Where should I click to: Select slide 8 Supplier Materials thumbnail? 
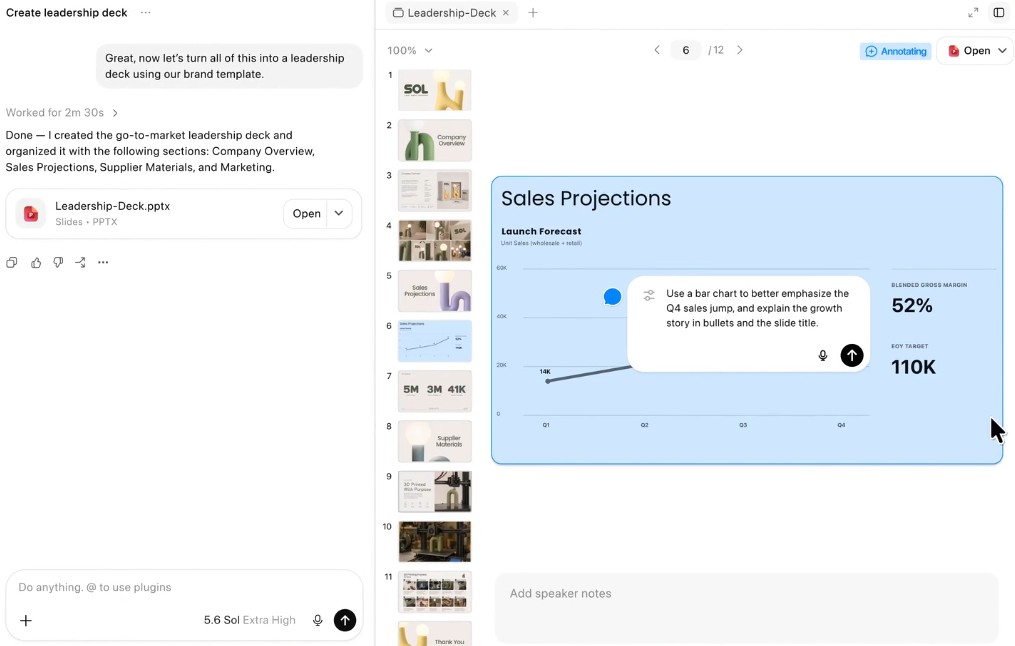click(x=434, y=441)
